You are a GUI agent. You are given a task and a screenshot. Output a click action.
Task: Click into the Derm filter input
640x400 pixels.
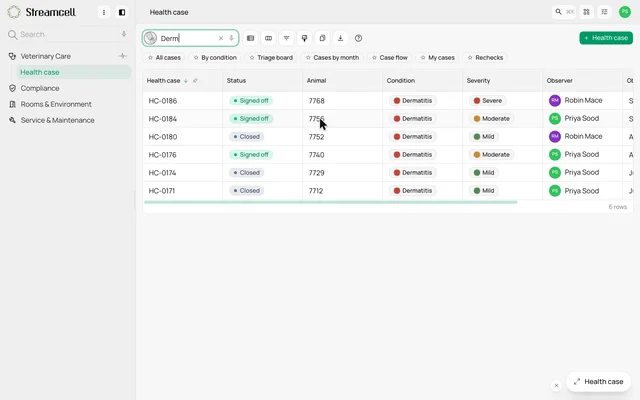click(188, 38)
